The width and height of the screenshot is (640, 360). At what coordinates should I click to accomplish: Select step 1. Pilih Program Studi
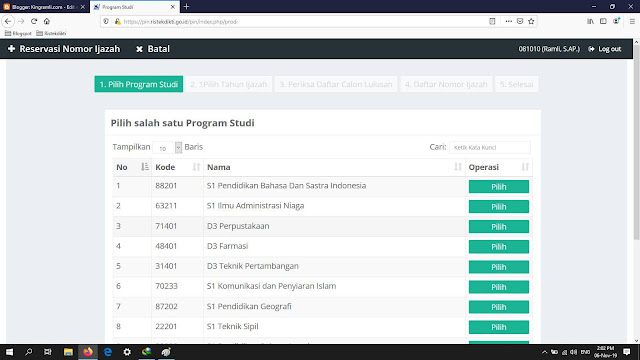pyautogui.click(x=139, y=84)
